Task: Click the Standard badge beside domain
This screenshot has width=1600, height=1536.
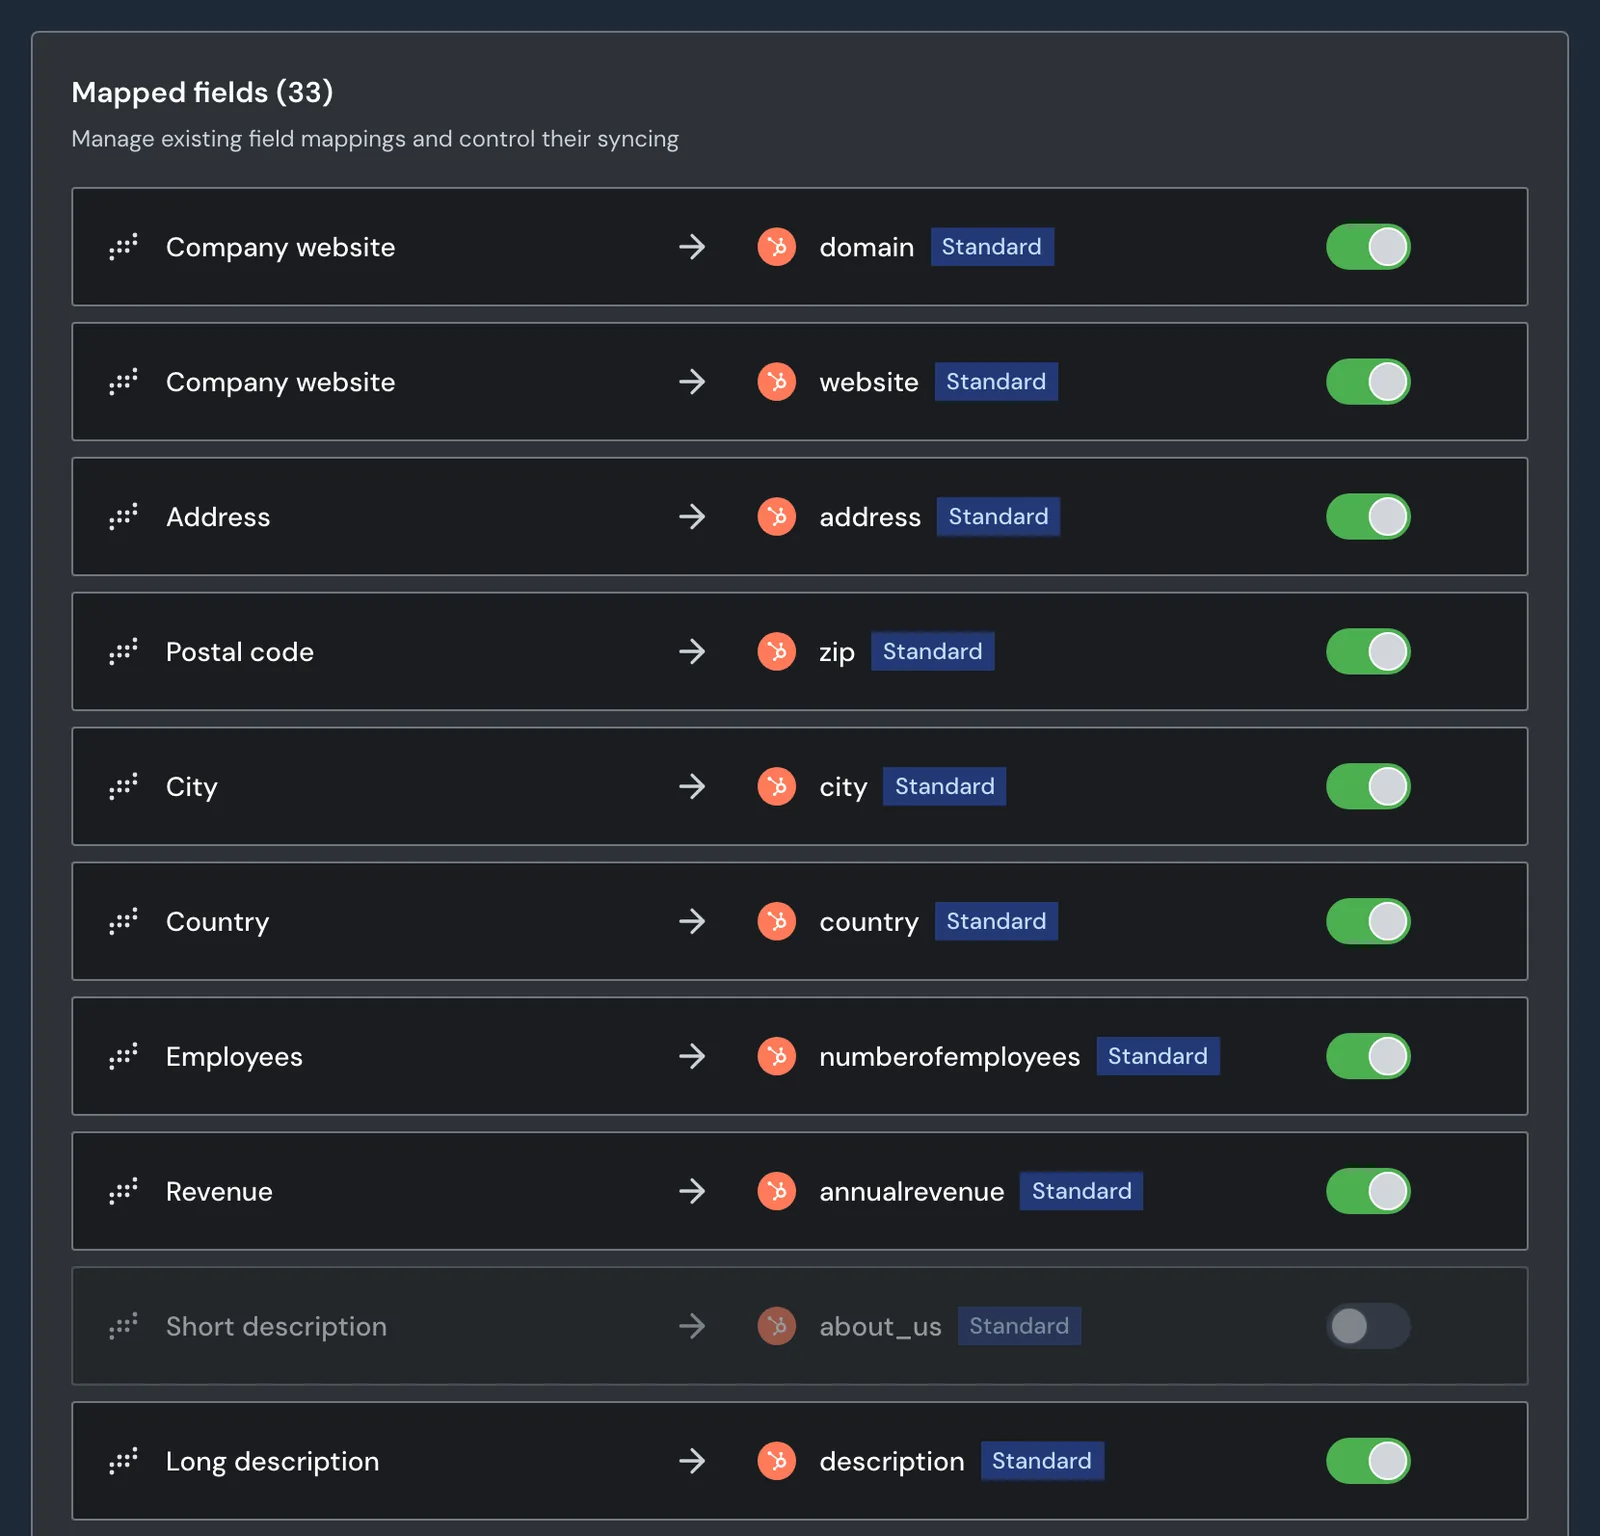Action: click(x=992, y=247)
